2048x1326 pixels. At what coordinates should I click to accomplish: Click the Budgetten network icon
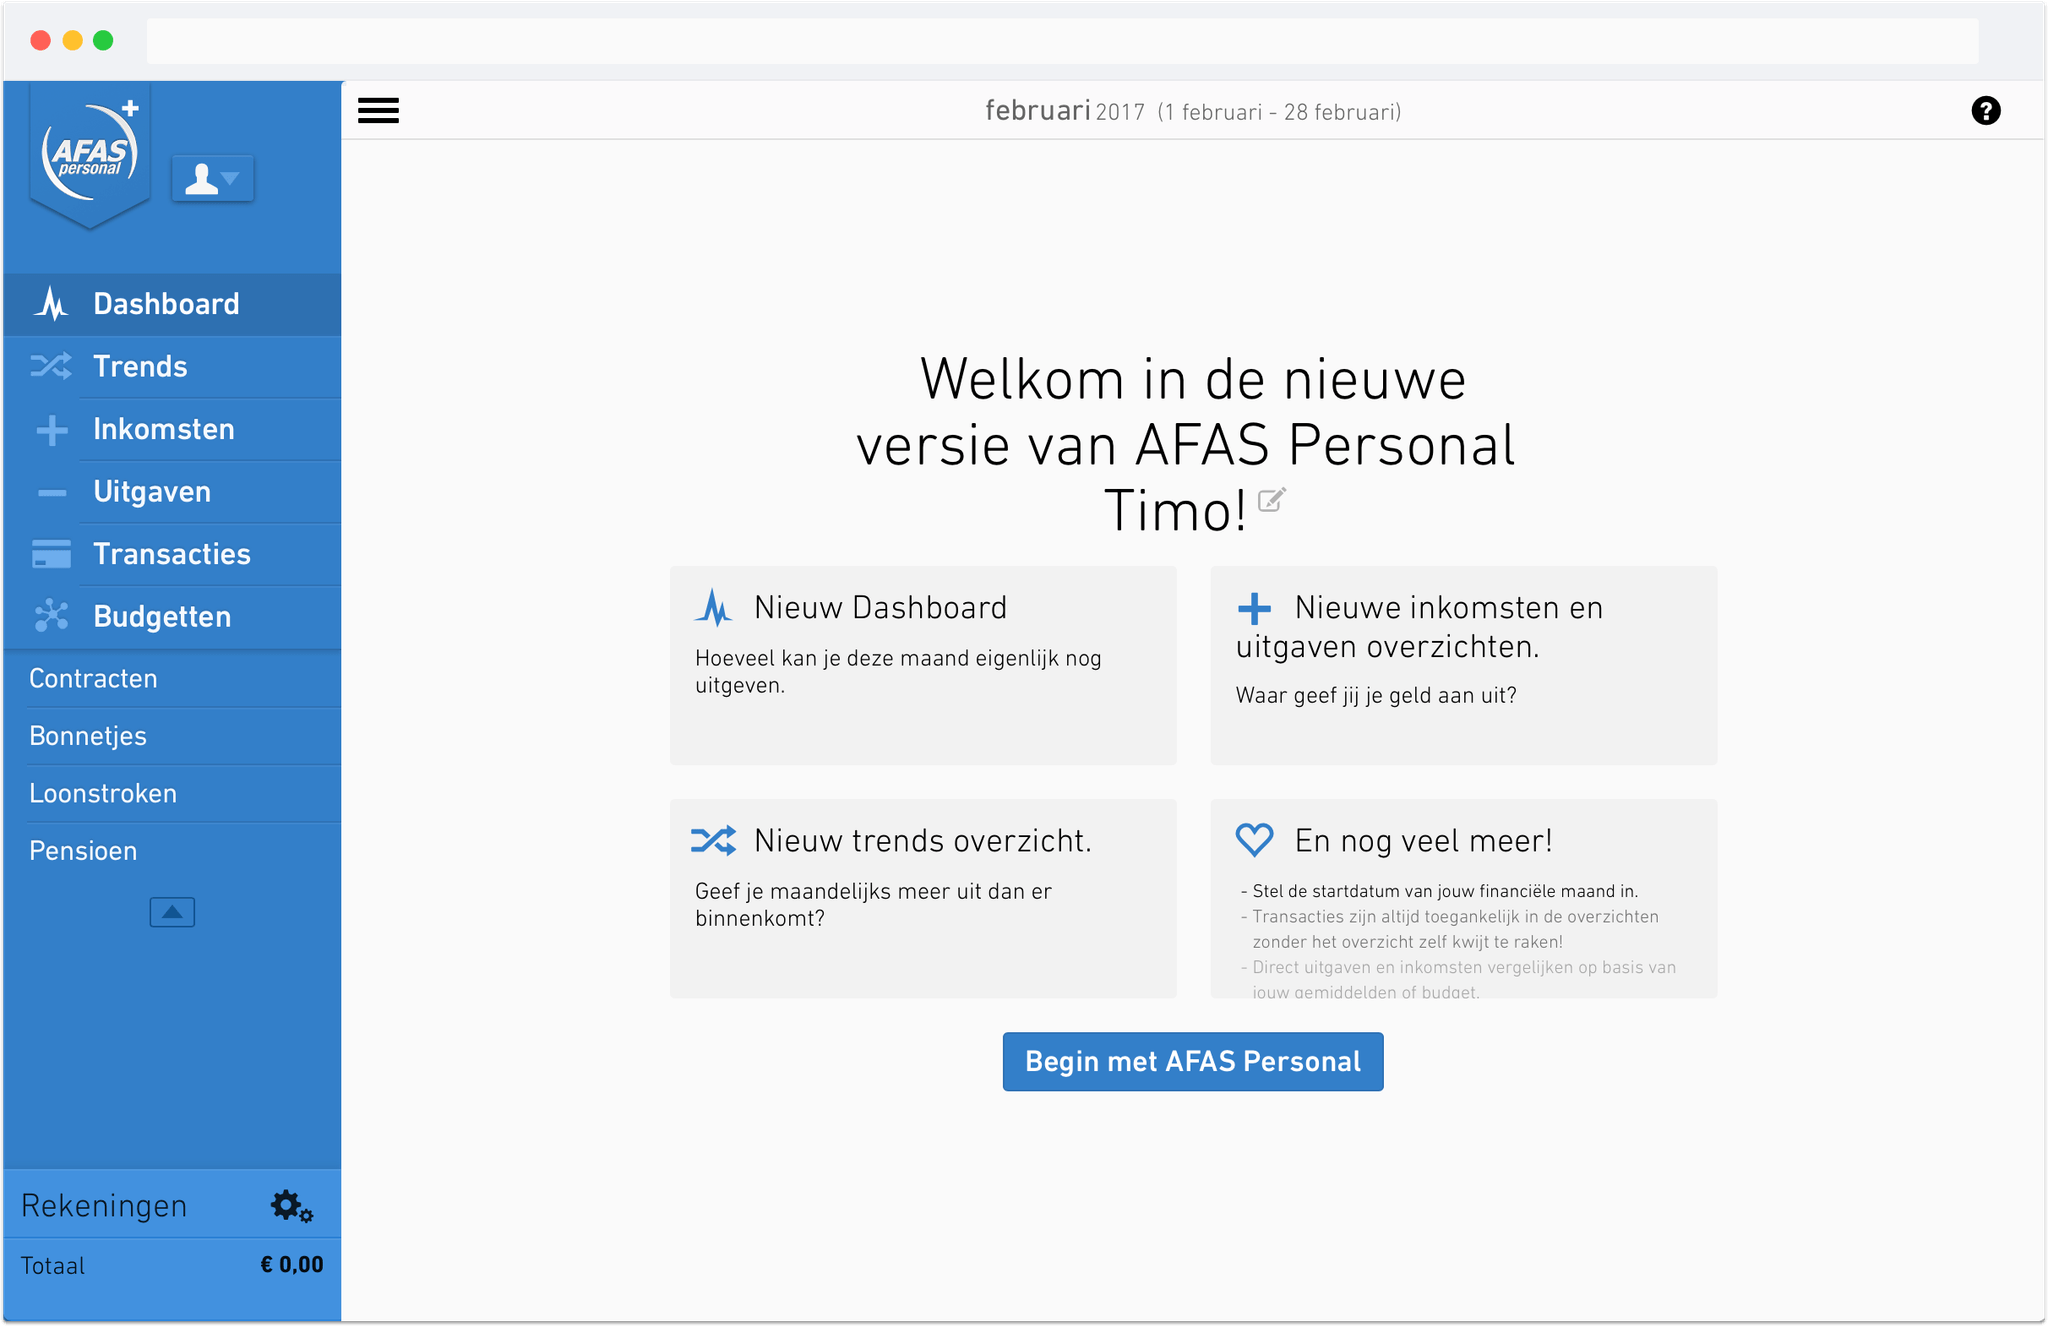52,616
